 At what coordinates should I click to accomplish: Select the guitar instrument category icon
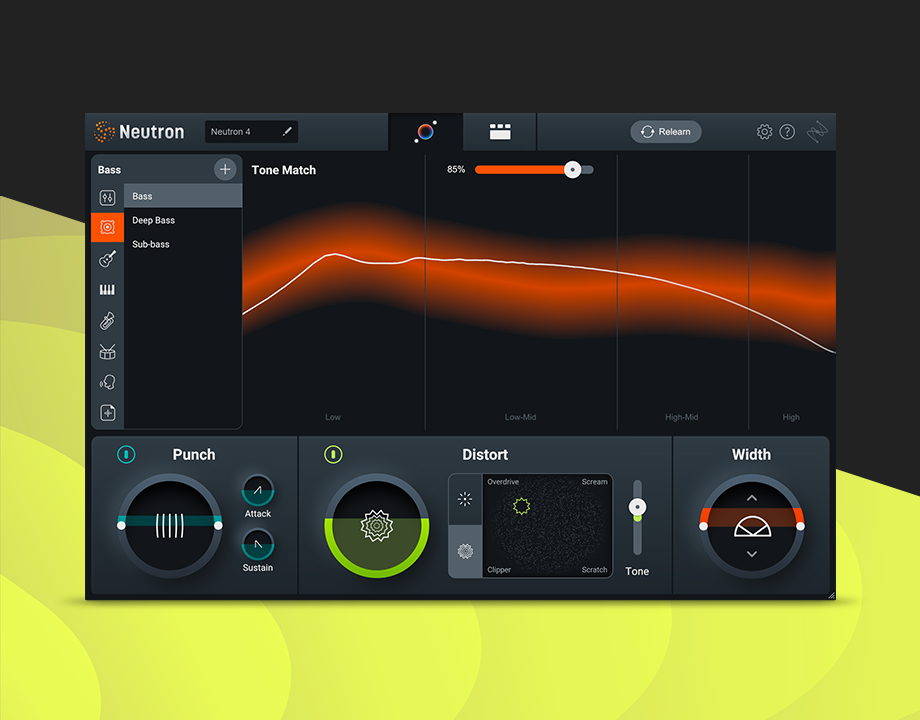click(x=107, y=259)
